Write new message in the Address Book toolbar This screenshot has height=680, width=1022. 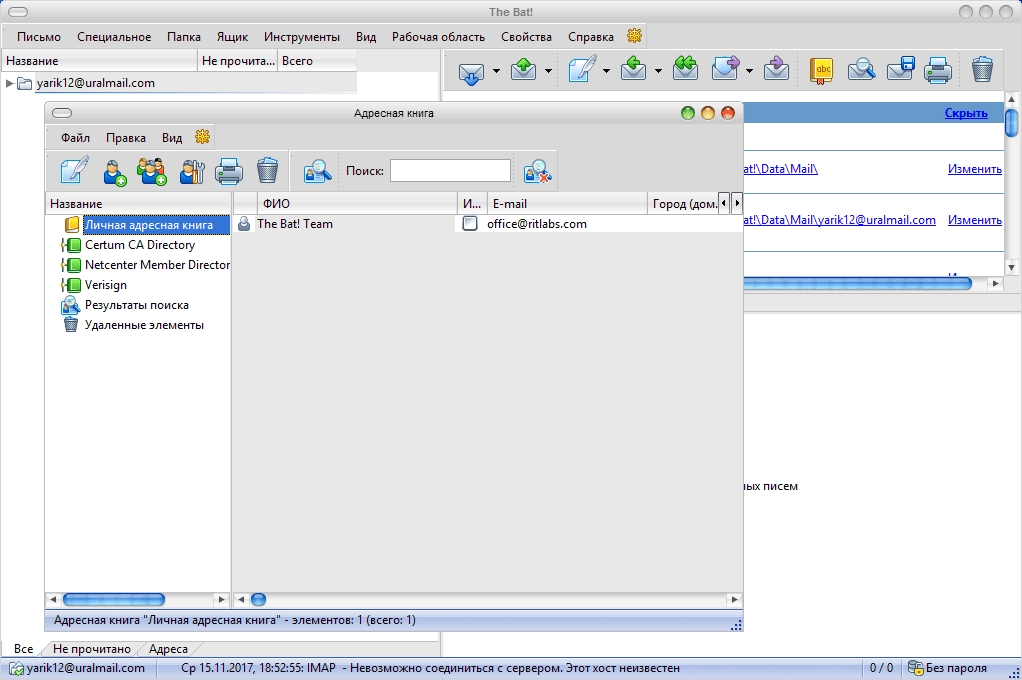click(x=74, y=171)
